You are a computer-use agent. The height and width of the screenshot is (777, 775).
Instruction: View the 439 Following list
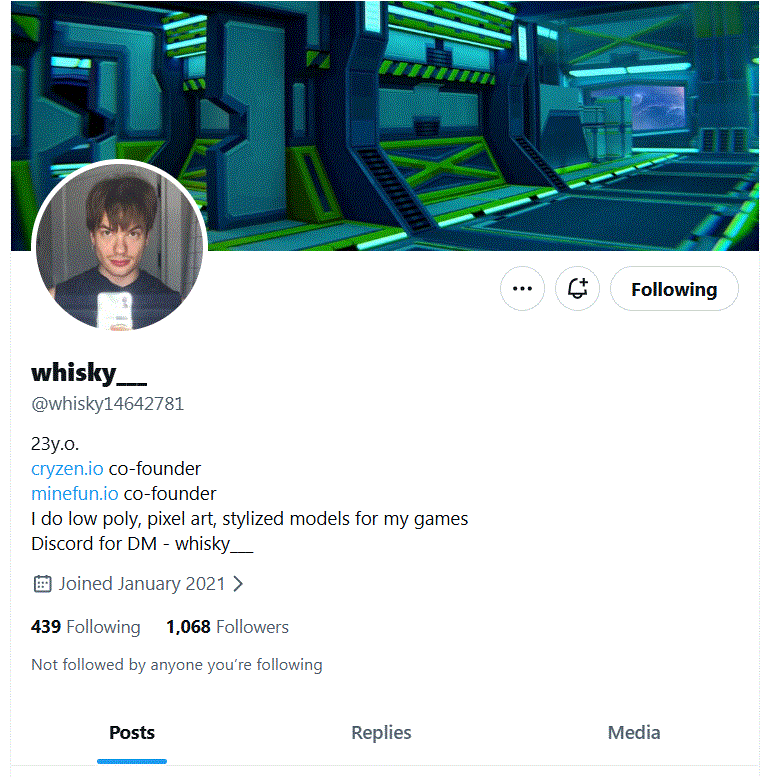[86, 627]
